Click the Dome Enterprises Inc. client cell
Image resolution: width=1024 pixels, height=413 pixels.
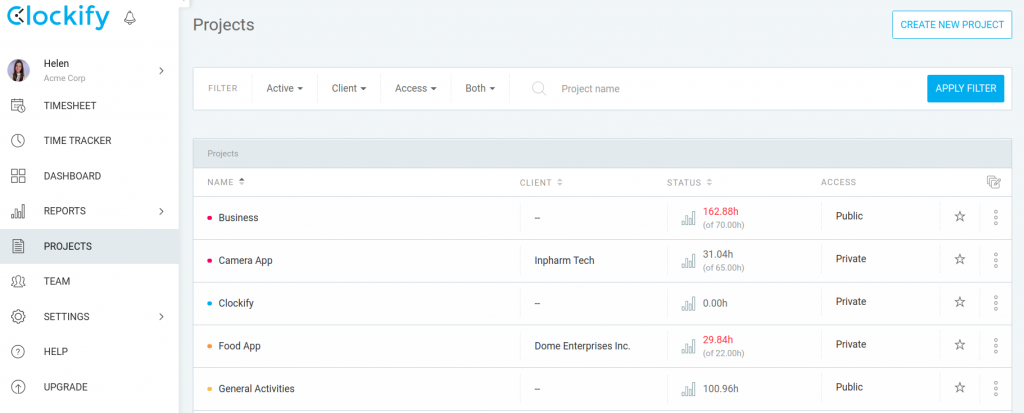tap(583, 346)
